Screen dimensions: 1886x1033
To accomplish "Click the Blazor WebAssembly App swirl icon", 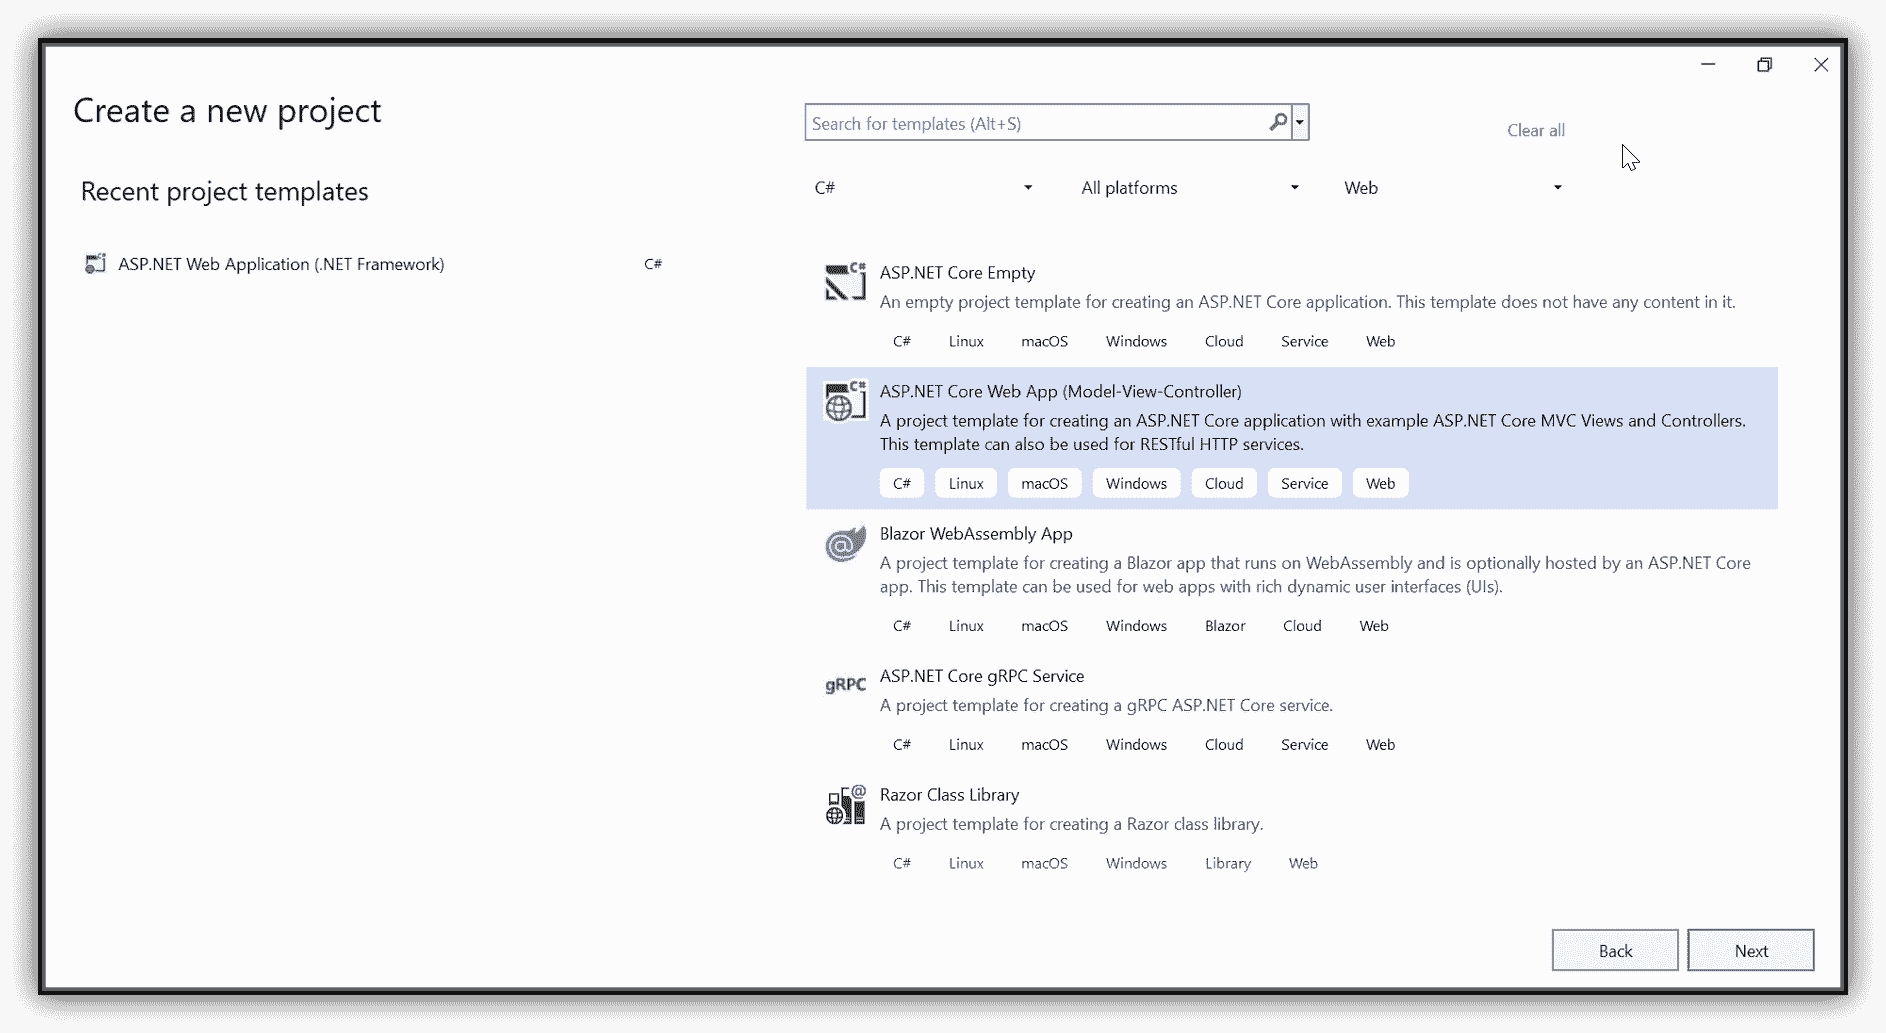I will point(845,544).
